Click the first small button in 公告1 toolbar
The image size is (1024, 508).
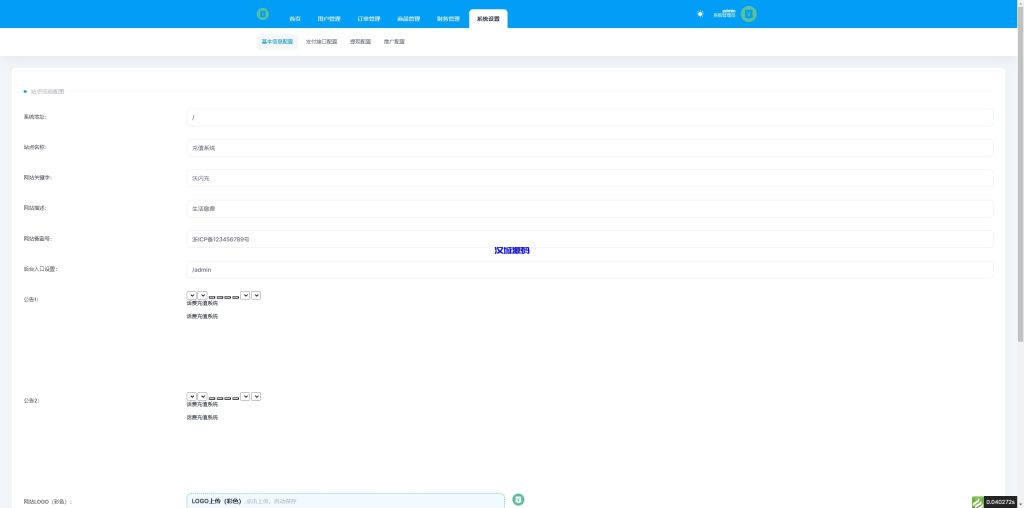(212, 296)
